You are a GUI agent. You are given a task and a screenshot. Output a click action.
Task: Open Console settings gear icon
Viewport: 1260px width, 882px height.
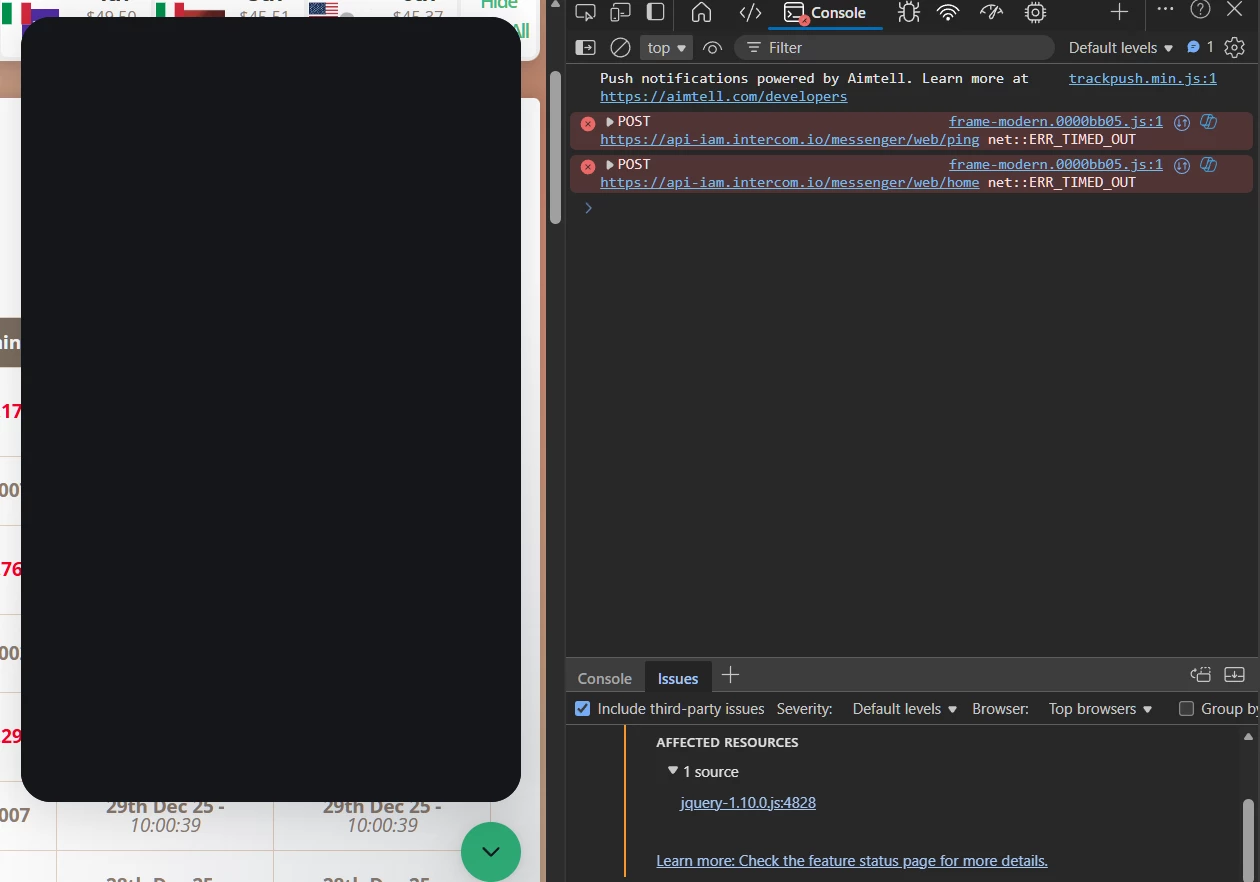(x=1235, y=47)
